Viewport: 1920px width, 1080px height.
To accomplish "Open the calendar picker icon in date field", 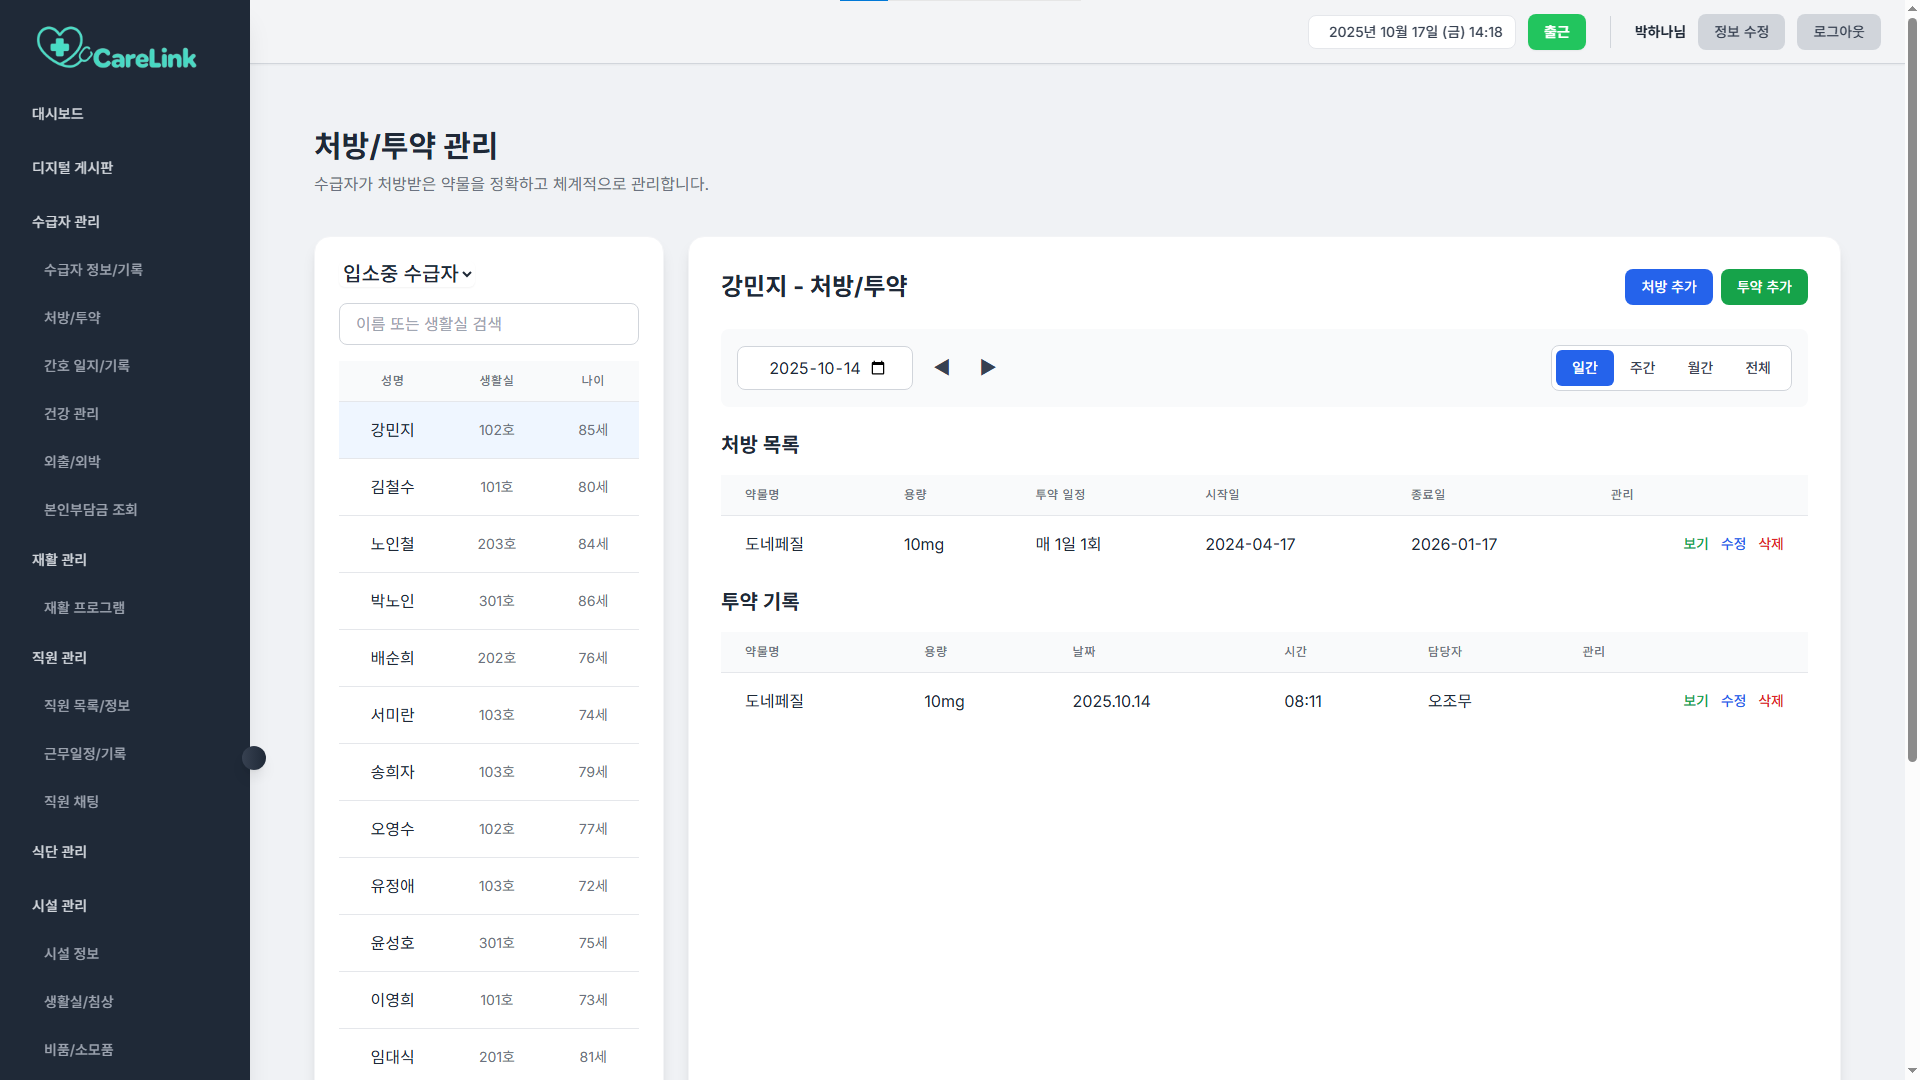I will click(x=878, y=368).
